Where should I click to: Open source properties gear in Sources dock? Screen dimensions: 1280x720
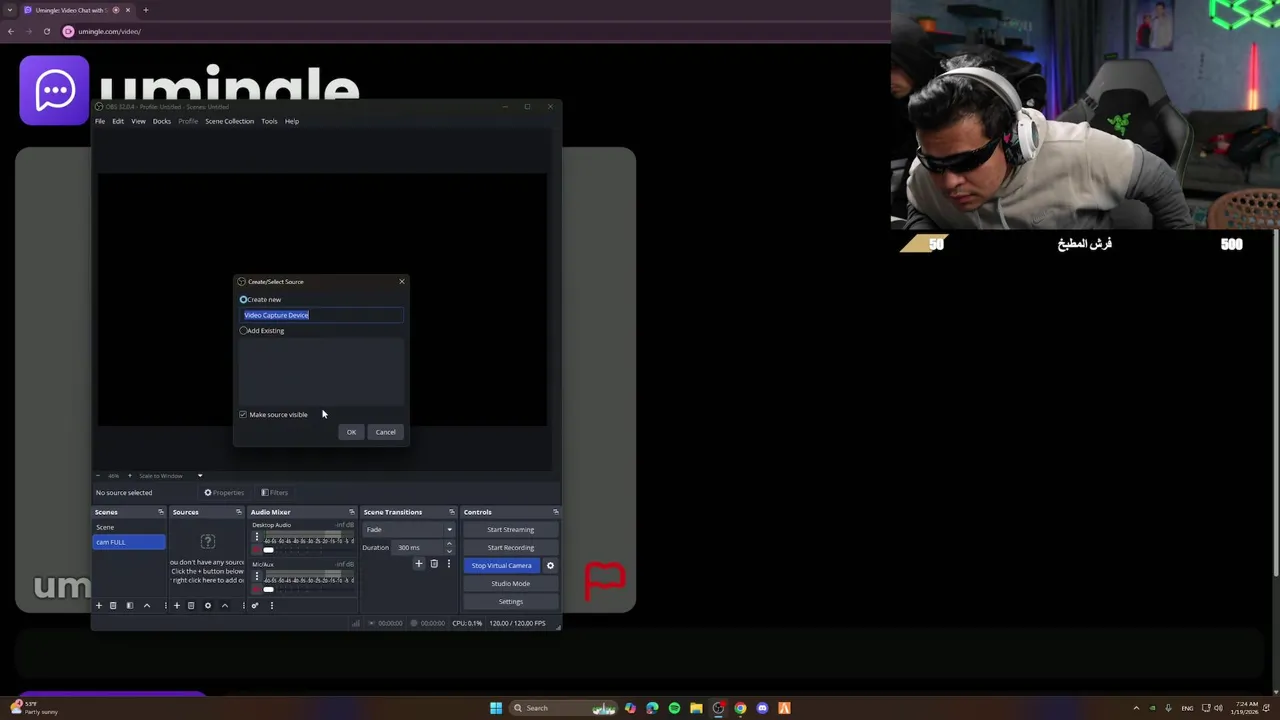click(x=208, y=605)
